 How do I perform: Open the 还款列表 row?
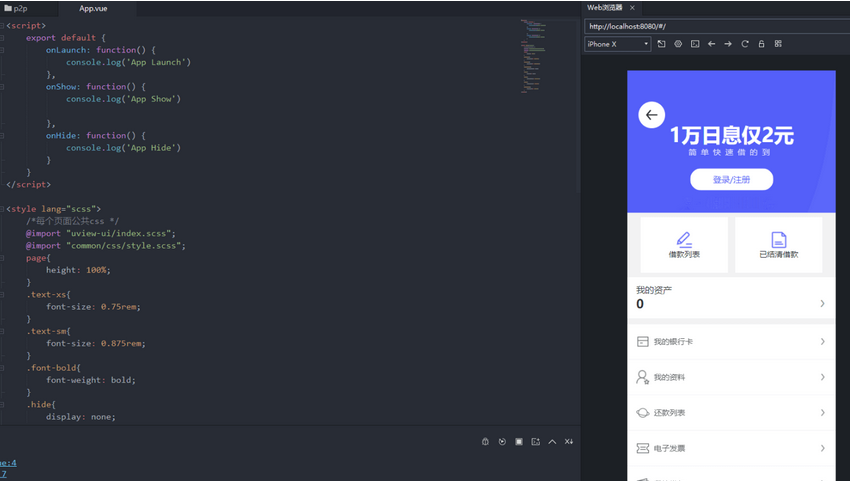pos(731,413)
